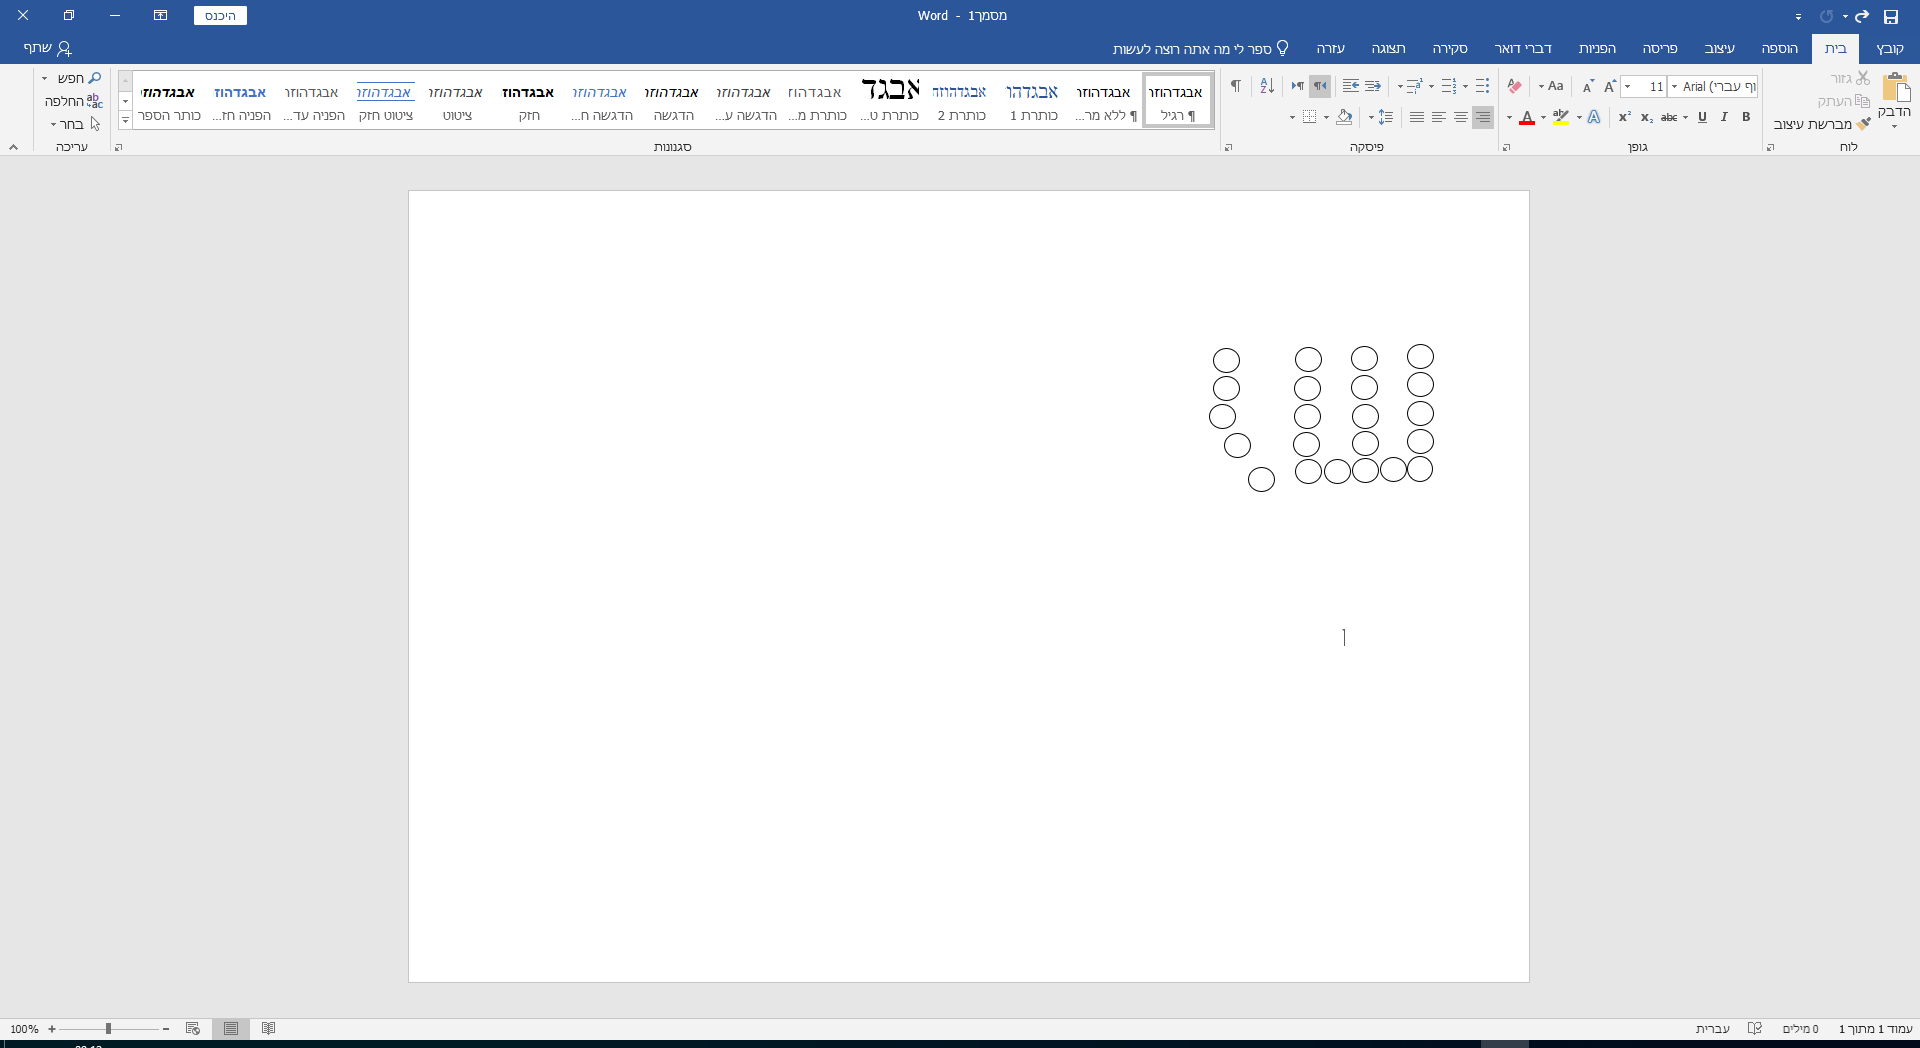Screen dimensions: 1920x1048
Task: Click the language indicator (עברית)
Action: tap(1713, 1029)
